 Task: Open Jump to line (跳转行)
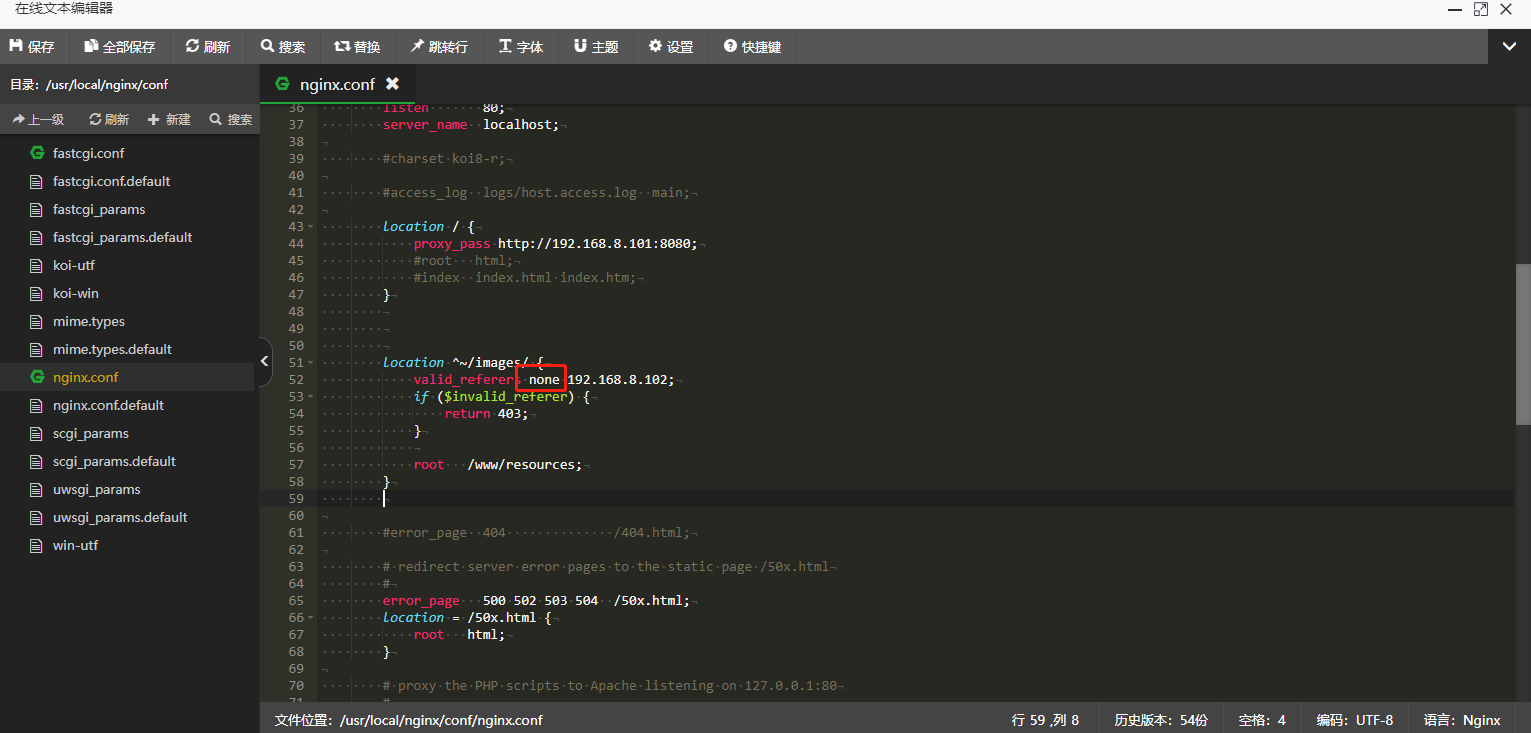[x=439, y=47]
